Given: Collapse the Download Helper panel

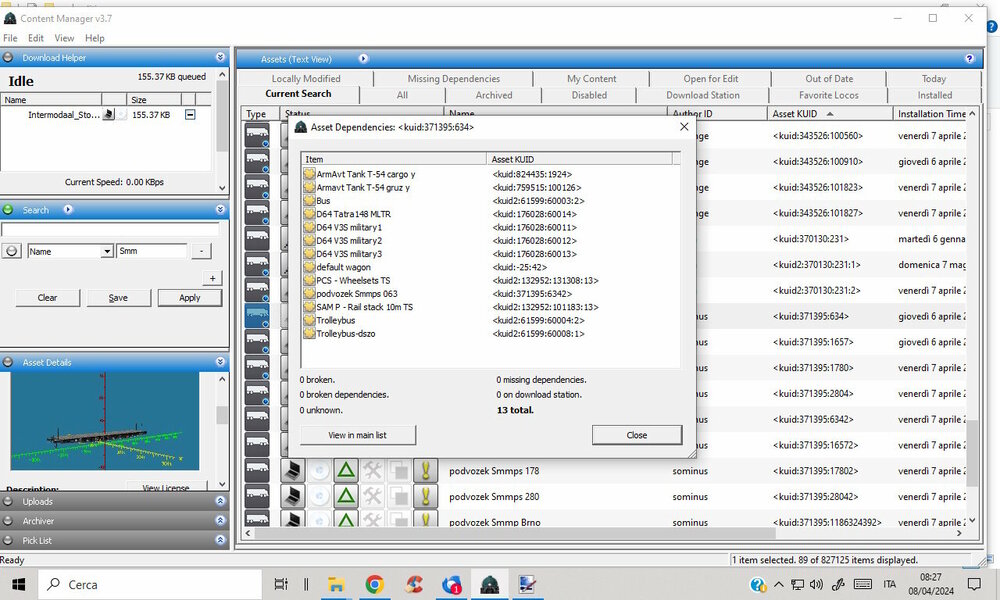Looking at the screenshot, I should pyautogui.click(x=220, y=57).
